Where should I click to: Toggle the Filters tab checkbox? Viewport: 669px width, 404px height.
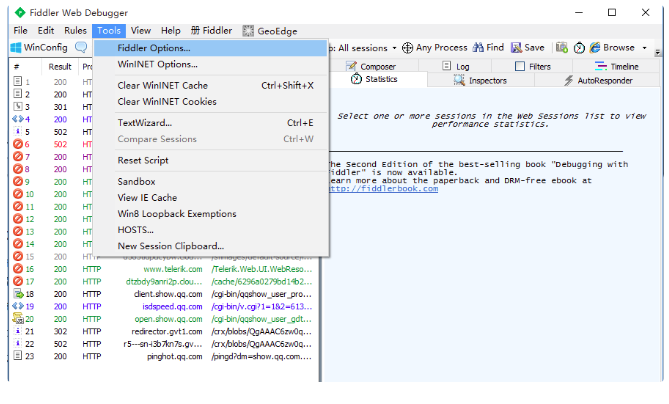(520, 66)
